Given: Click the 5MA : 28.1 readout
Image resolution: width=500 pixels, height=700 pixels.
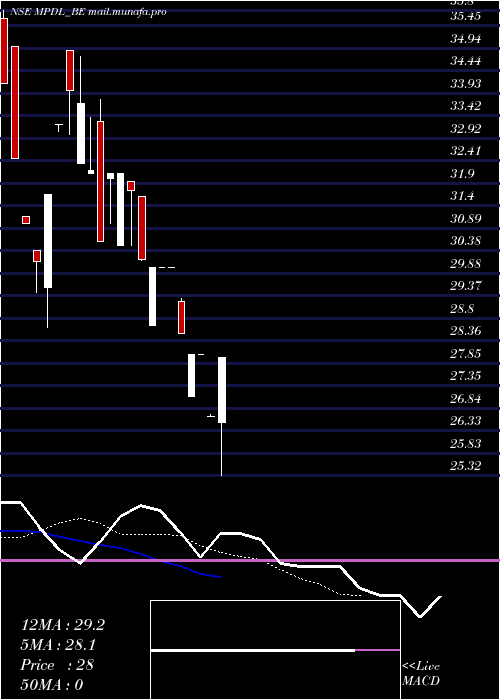Looking at the screenshot, I should pyautogui.click(x=59, y=645).
